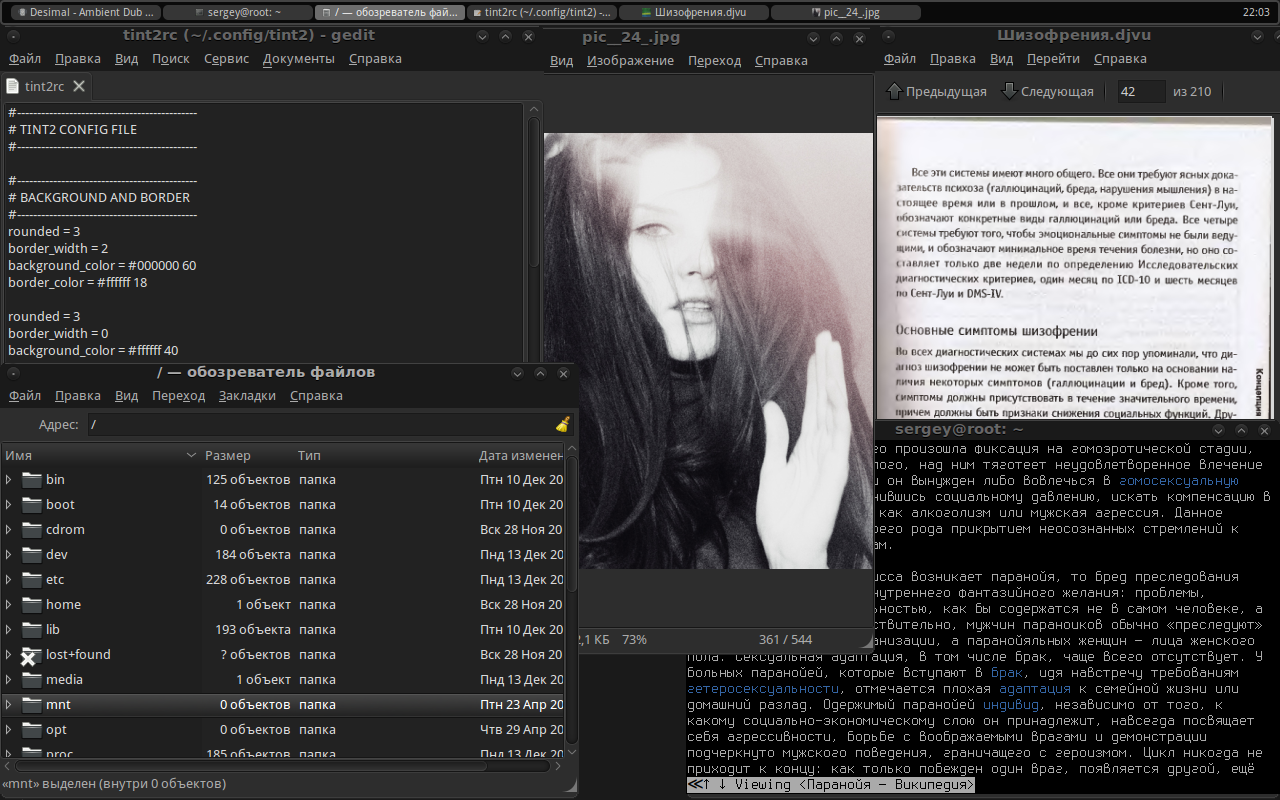Expand the dev folder tree node
The height and width of the screenshot is (800, 1280).
coord(9,555)
